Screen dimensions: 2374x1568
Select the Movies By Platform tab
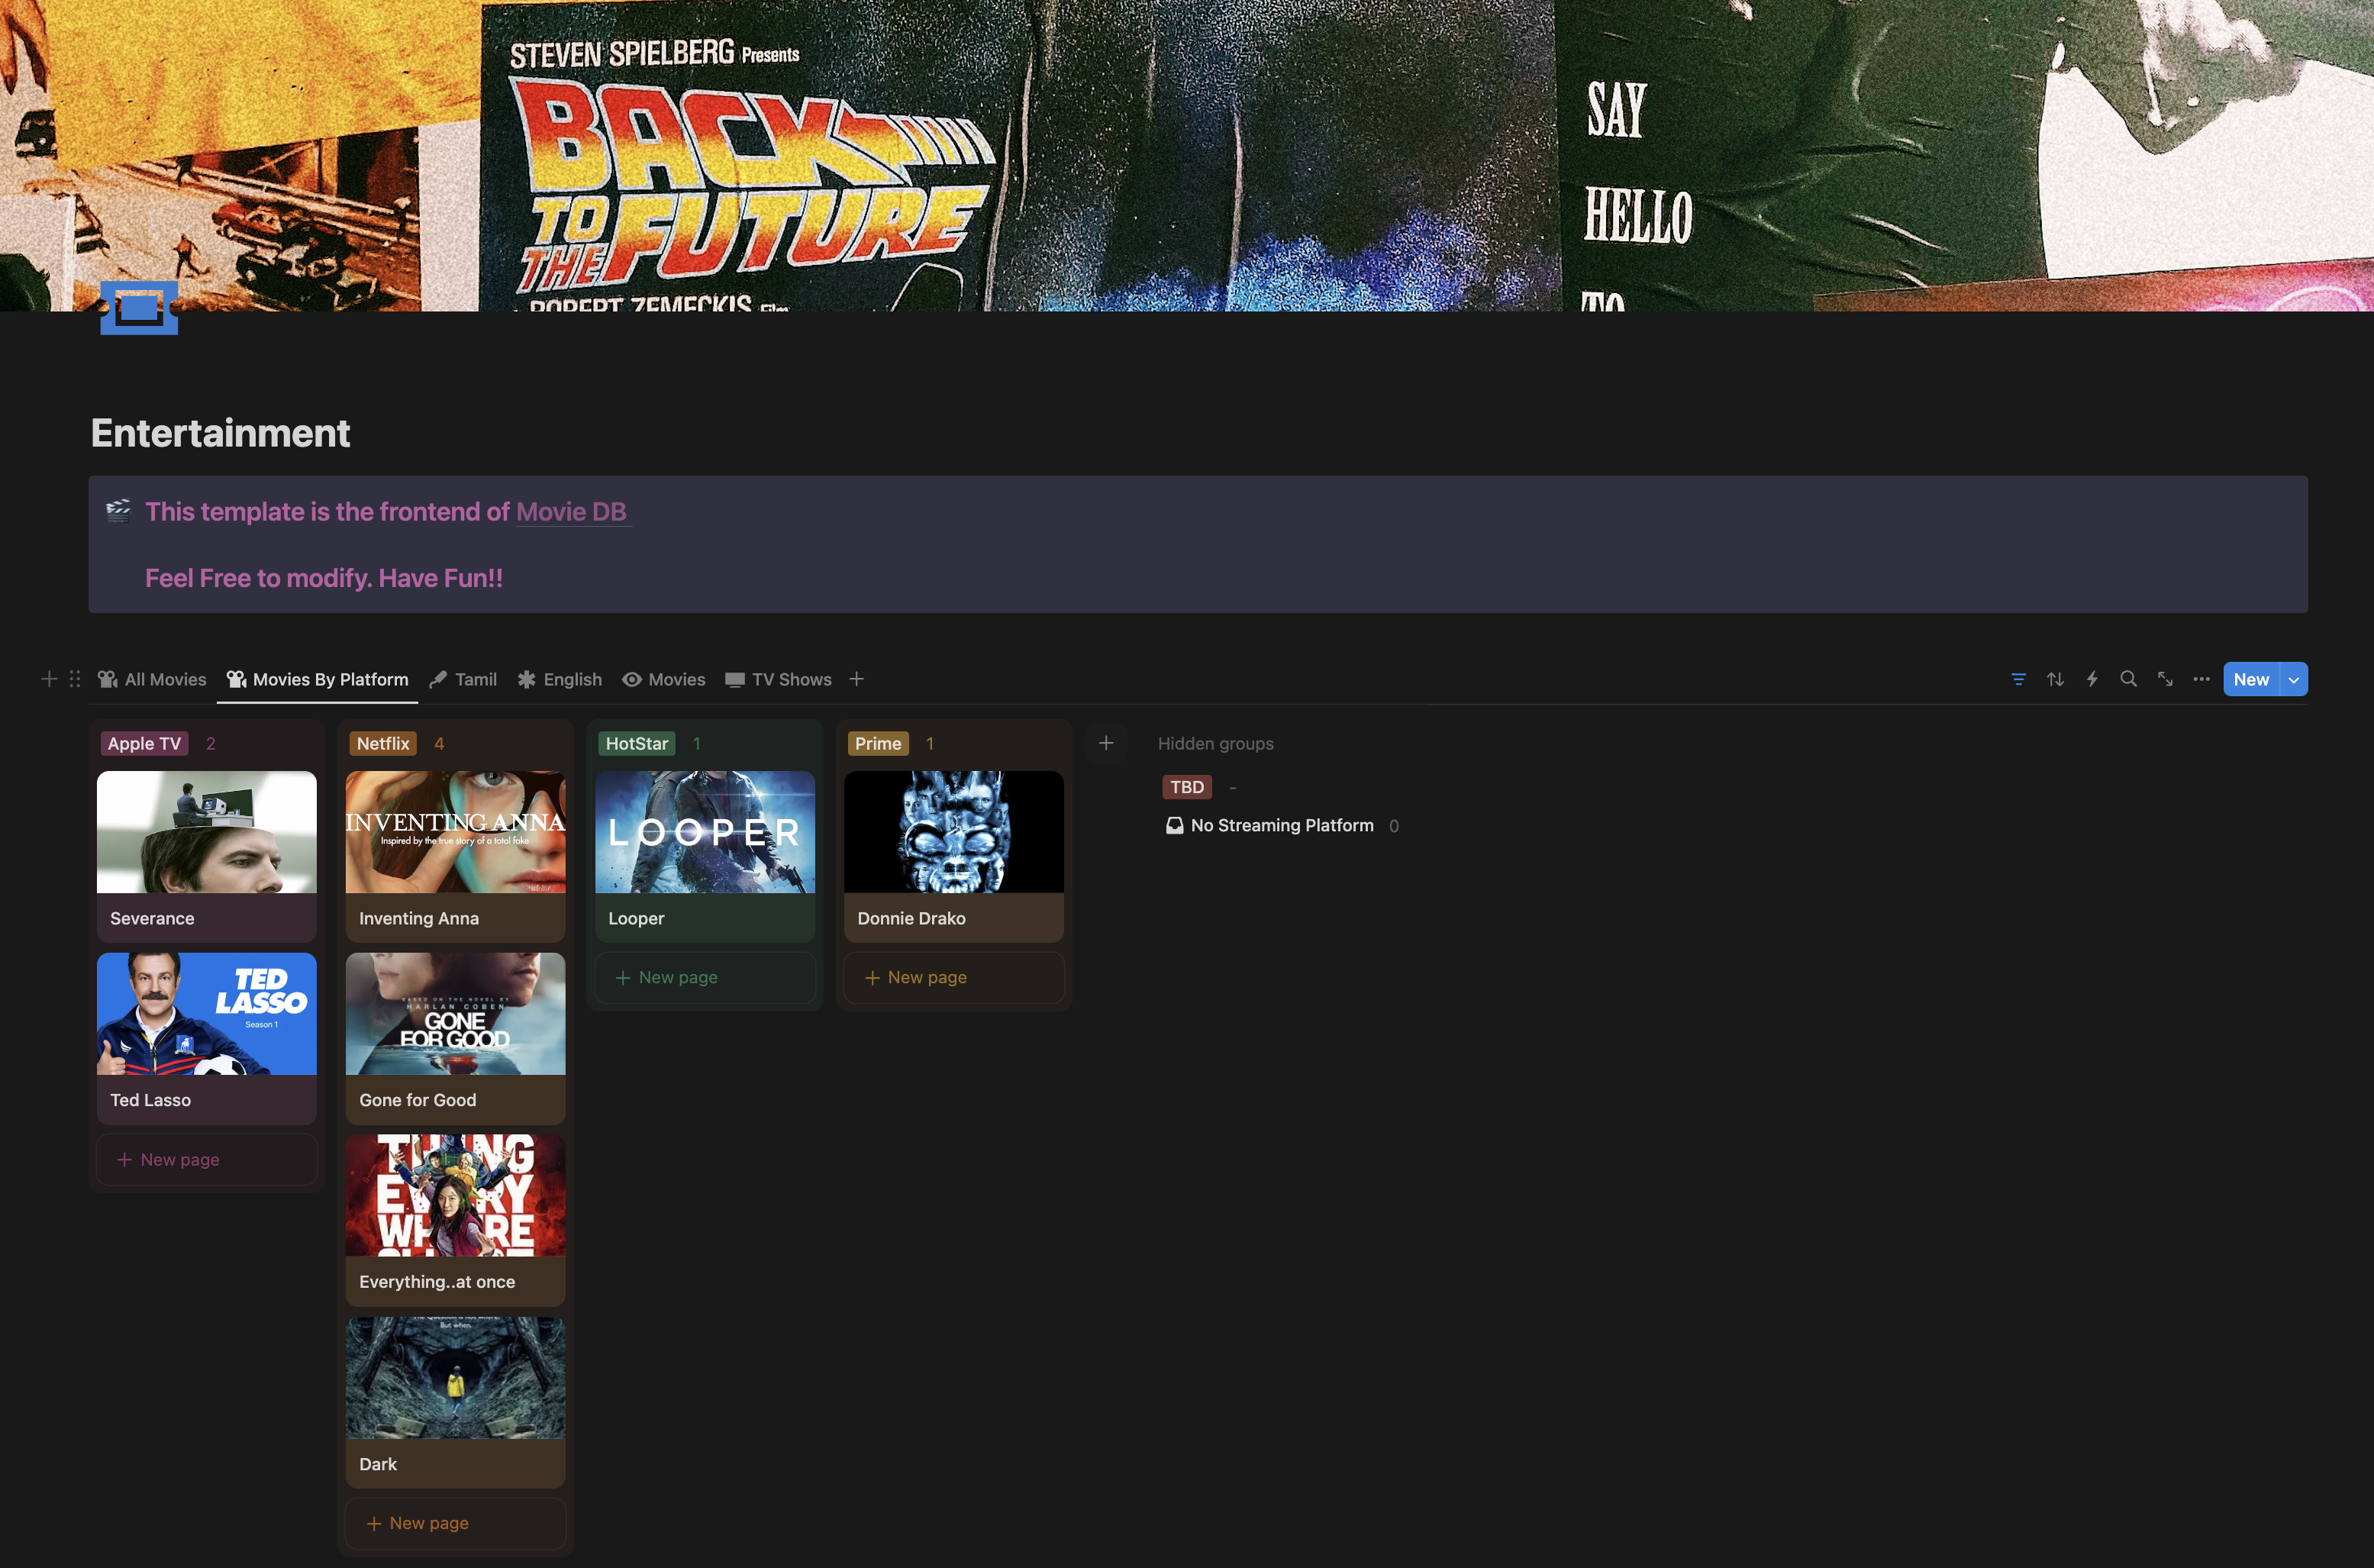tap(318, 679)
